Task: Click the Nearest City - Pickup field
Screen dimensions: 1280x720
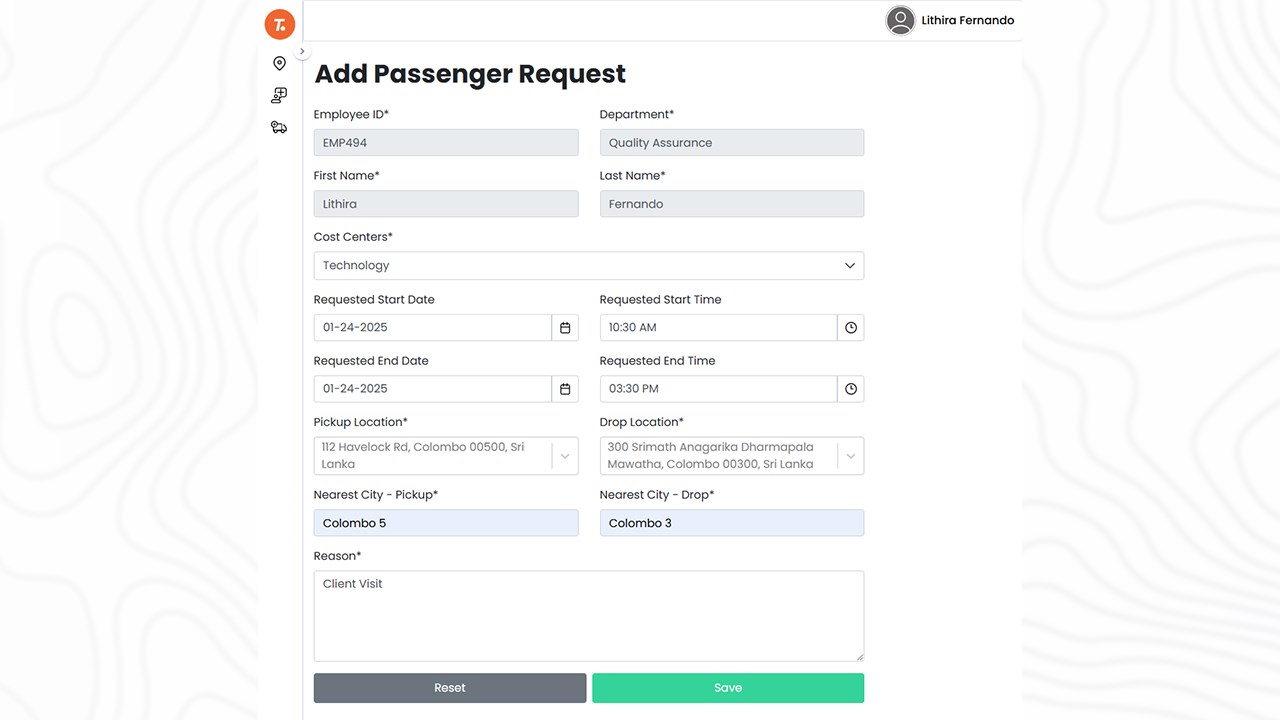Action: tap(446, 523)
